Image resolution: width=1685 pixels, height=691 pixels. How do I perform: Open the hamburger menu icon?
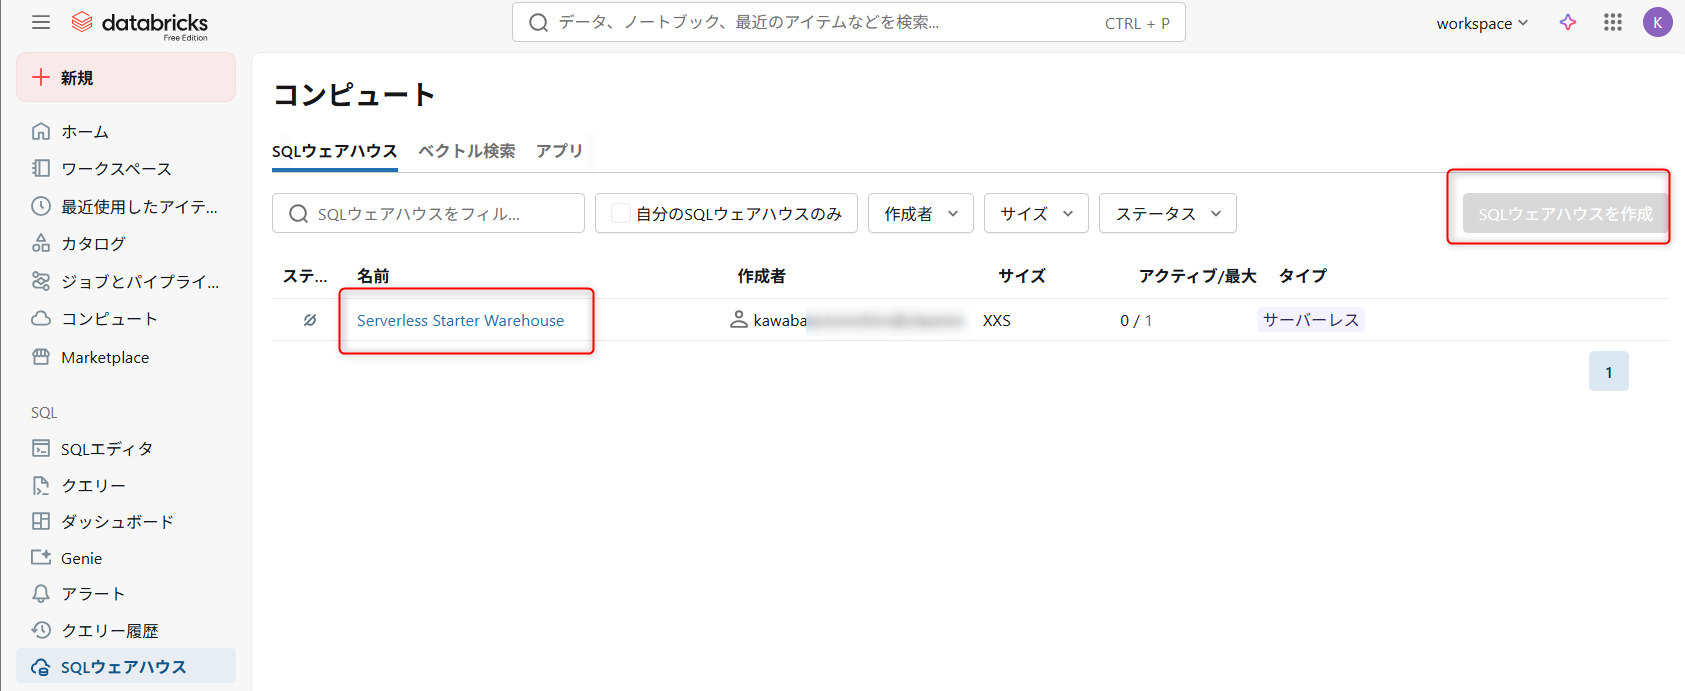click(x=41, y=22)
